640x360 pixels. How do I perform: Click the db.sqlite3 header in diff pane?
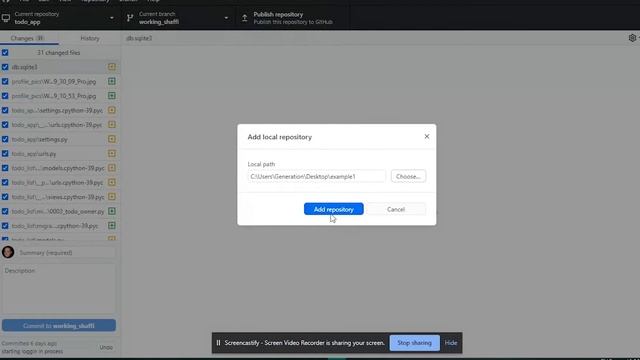(139, 38)
